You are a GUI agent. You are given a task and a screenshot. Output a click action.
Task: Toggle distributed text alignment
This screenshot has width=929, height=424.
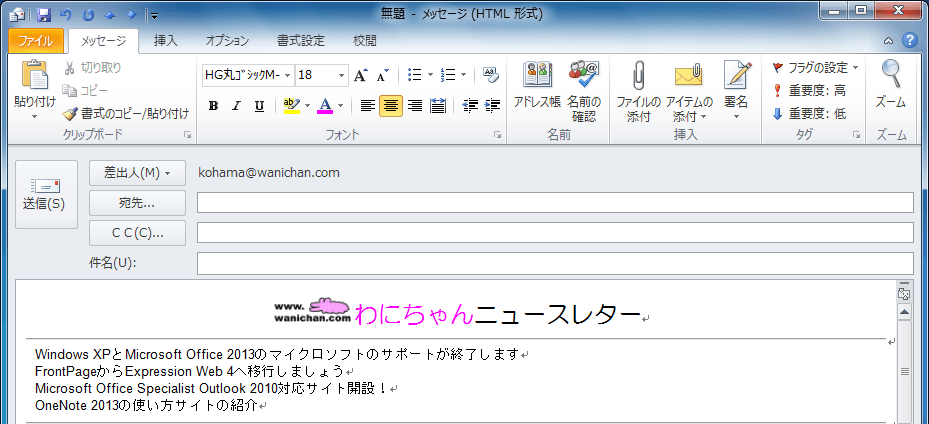tap(438, 106)
